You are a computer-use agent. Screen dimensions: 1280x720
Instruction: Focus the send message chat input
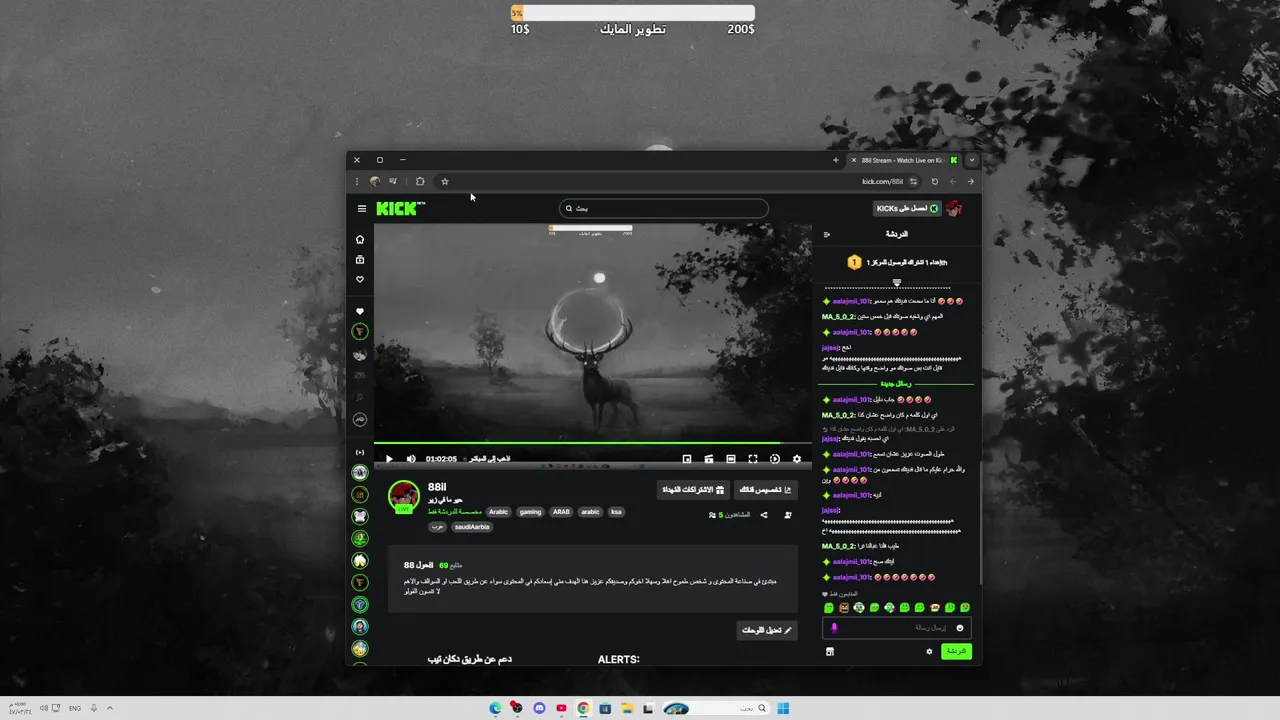click(x=895, y=628)
